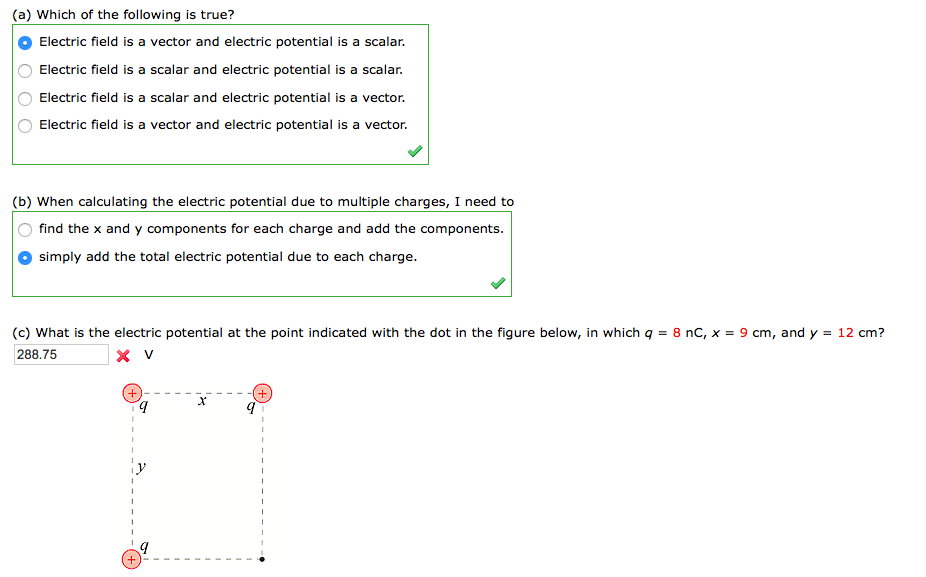Click the black dot in the figure
The height and width of the screenshot is (577, 926).
point(263,559)
